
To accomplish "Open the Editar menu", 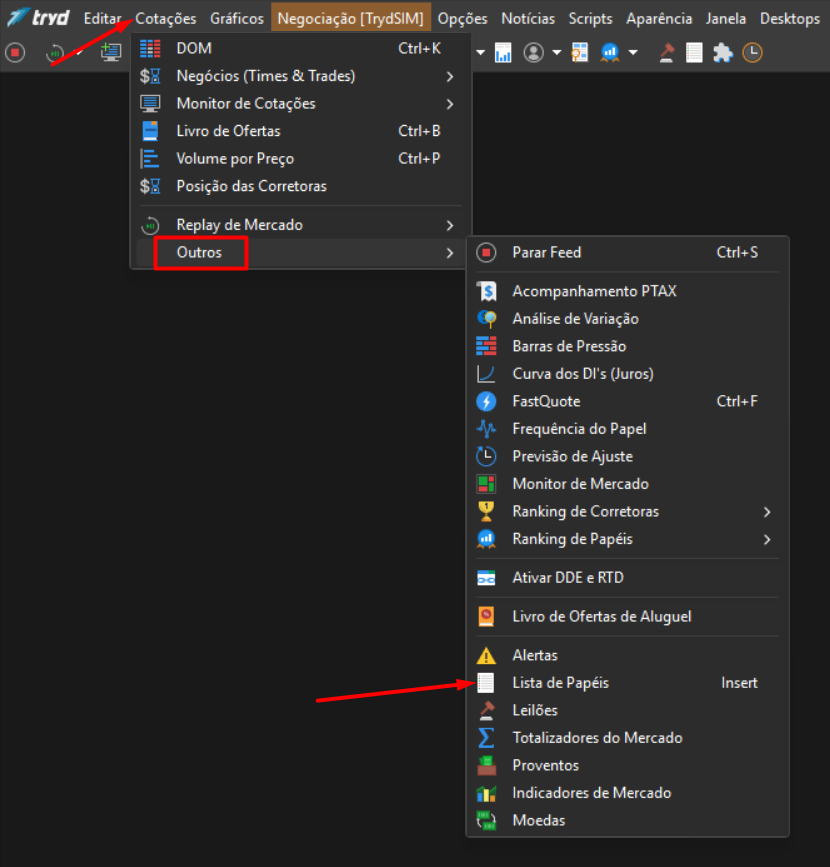I will coord(102,19).
